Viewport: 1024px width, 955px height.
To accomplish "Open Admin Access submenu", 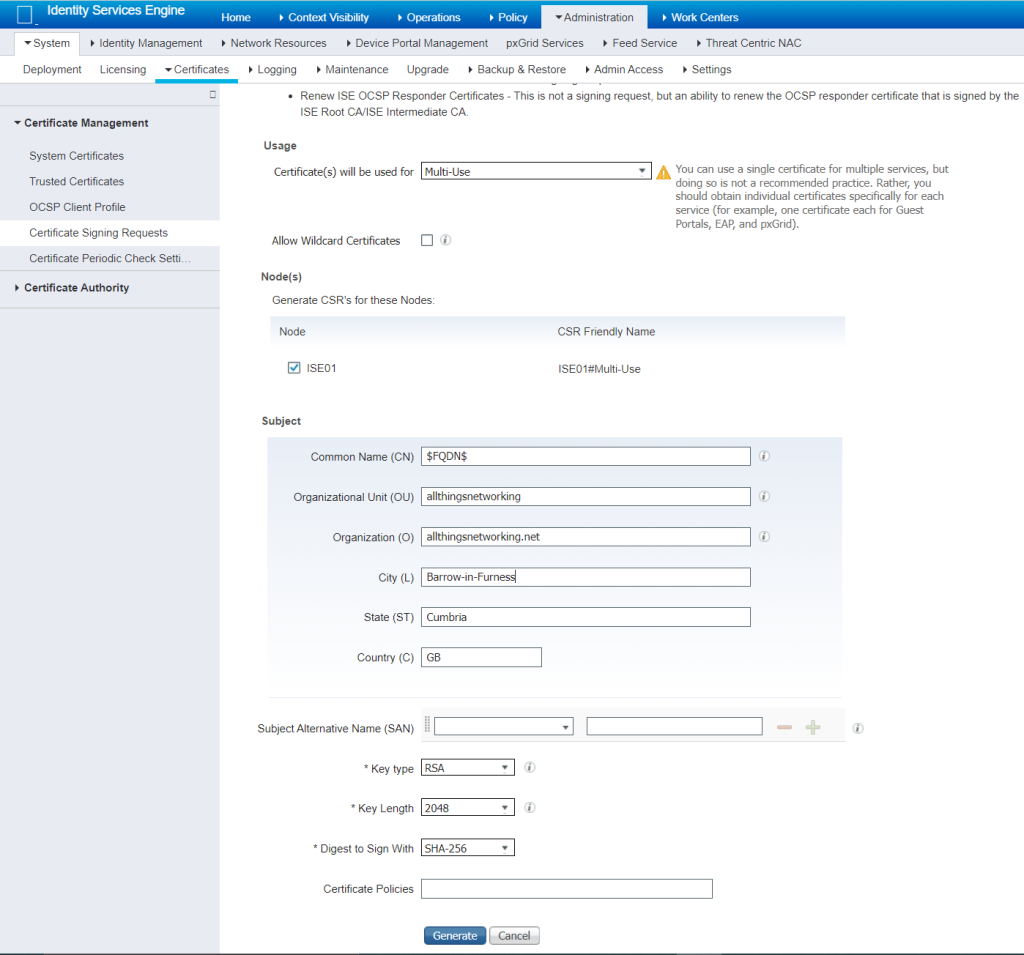I will [624, 69].
